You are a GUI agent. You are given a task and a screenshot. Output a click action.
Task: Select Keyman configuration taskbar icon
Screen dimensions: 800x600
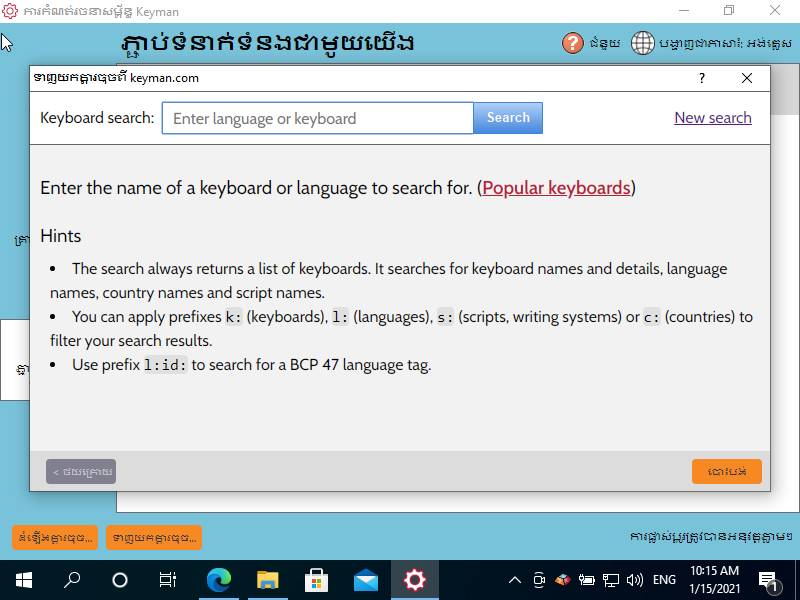pos(414,580)
